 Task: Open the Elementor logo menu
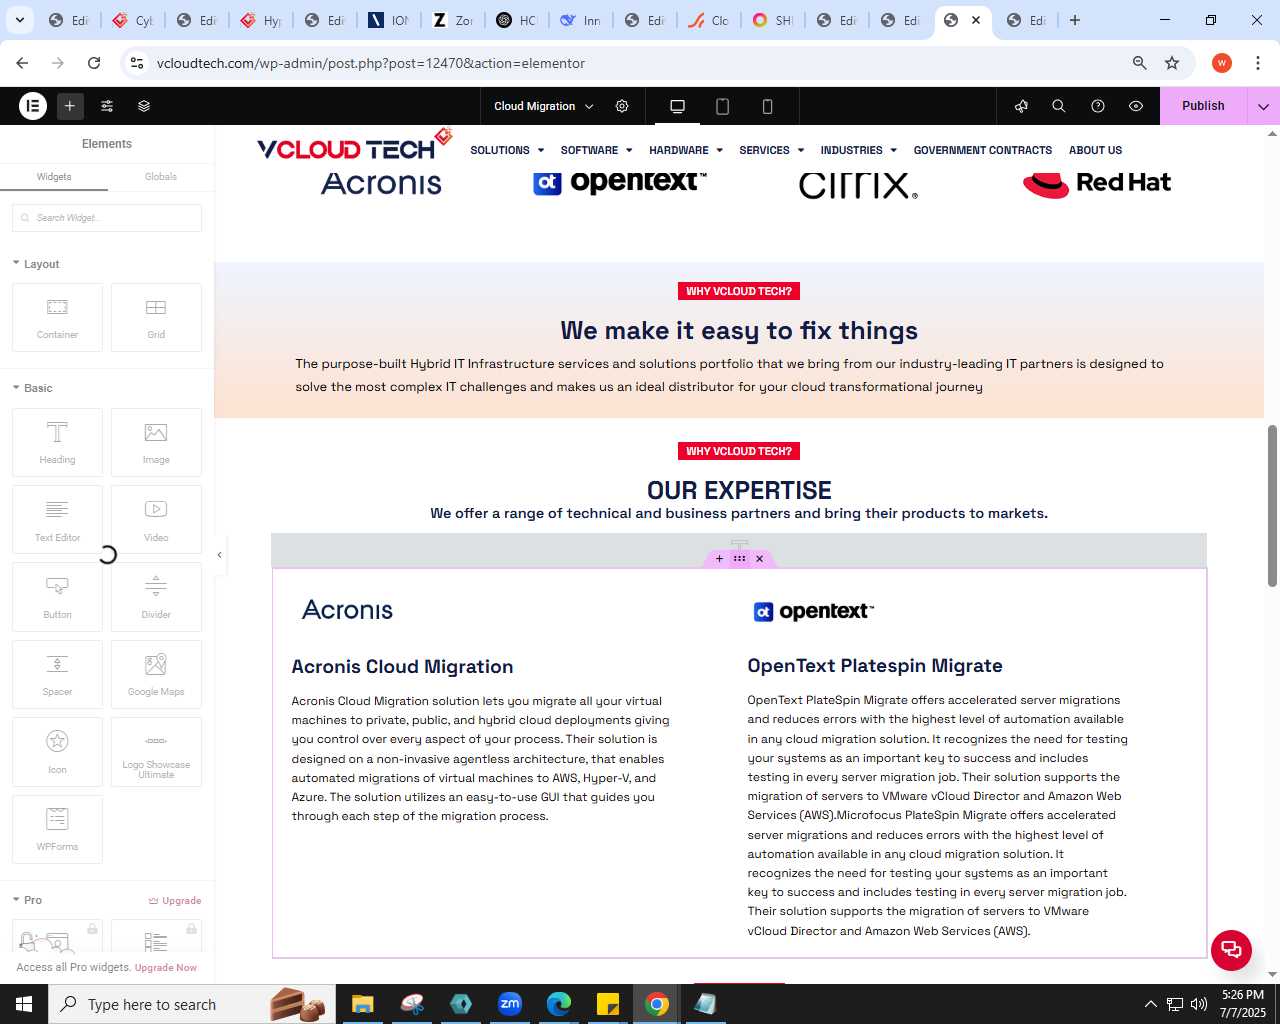[33, 106]
